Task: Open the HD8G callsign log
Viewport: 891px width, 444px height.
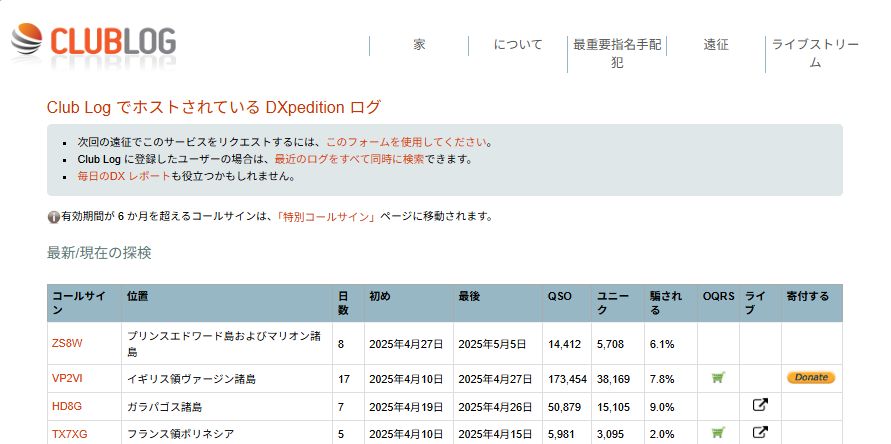Action: point(66,406)
